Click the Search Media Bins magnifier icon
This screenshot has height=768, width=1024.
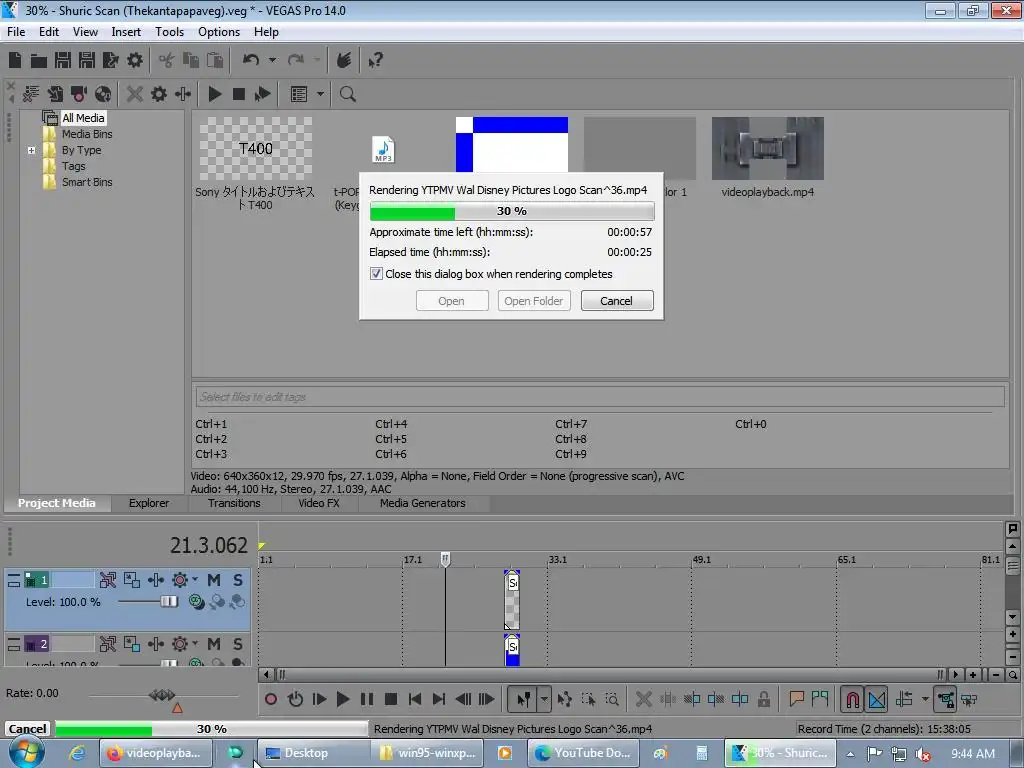[347, 94]
